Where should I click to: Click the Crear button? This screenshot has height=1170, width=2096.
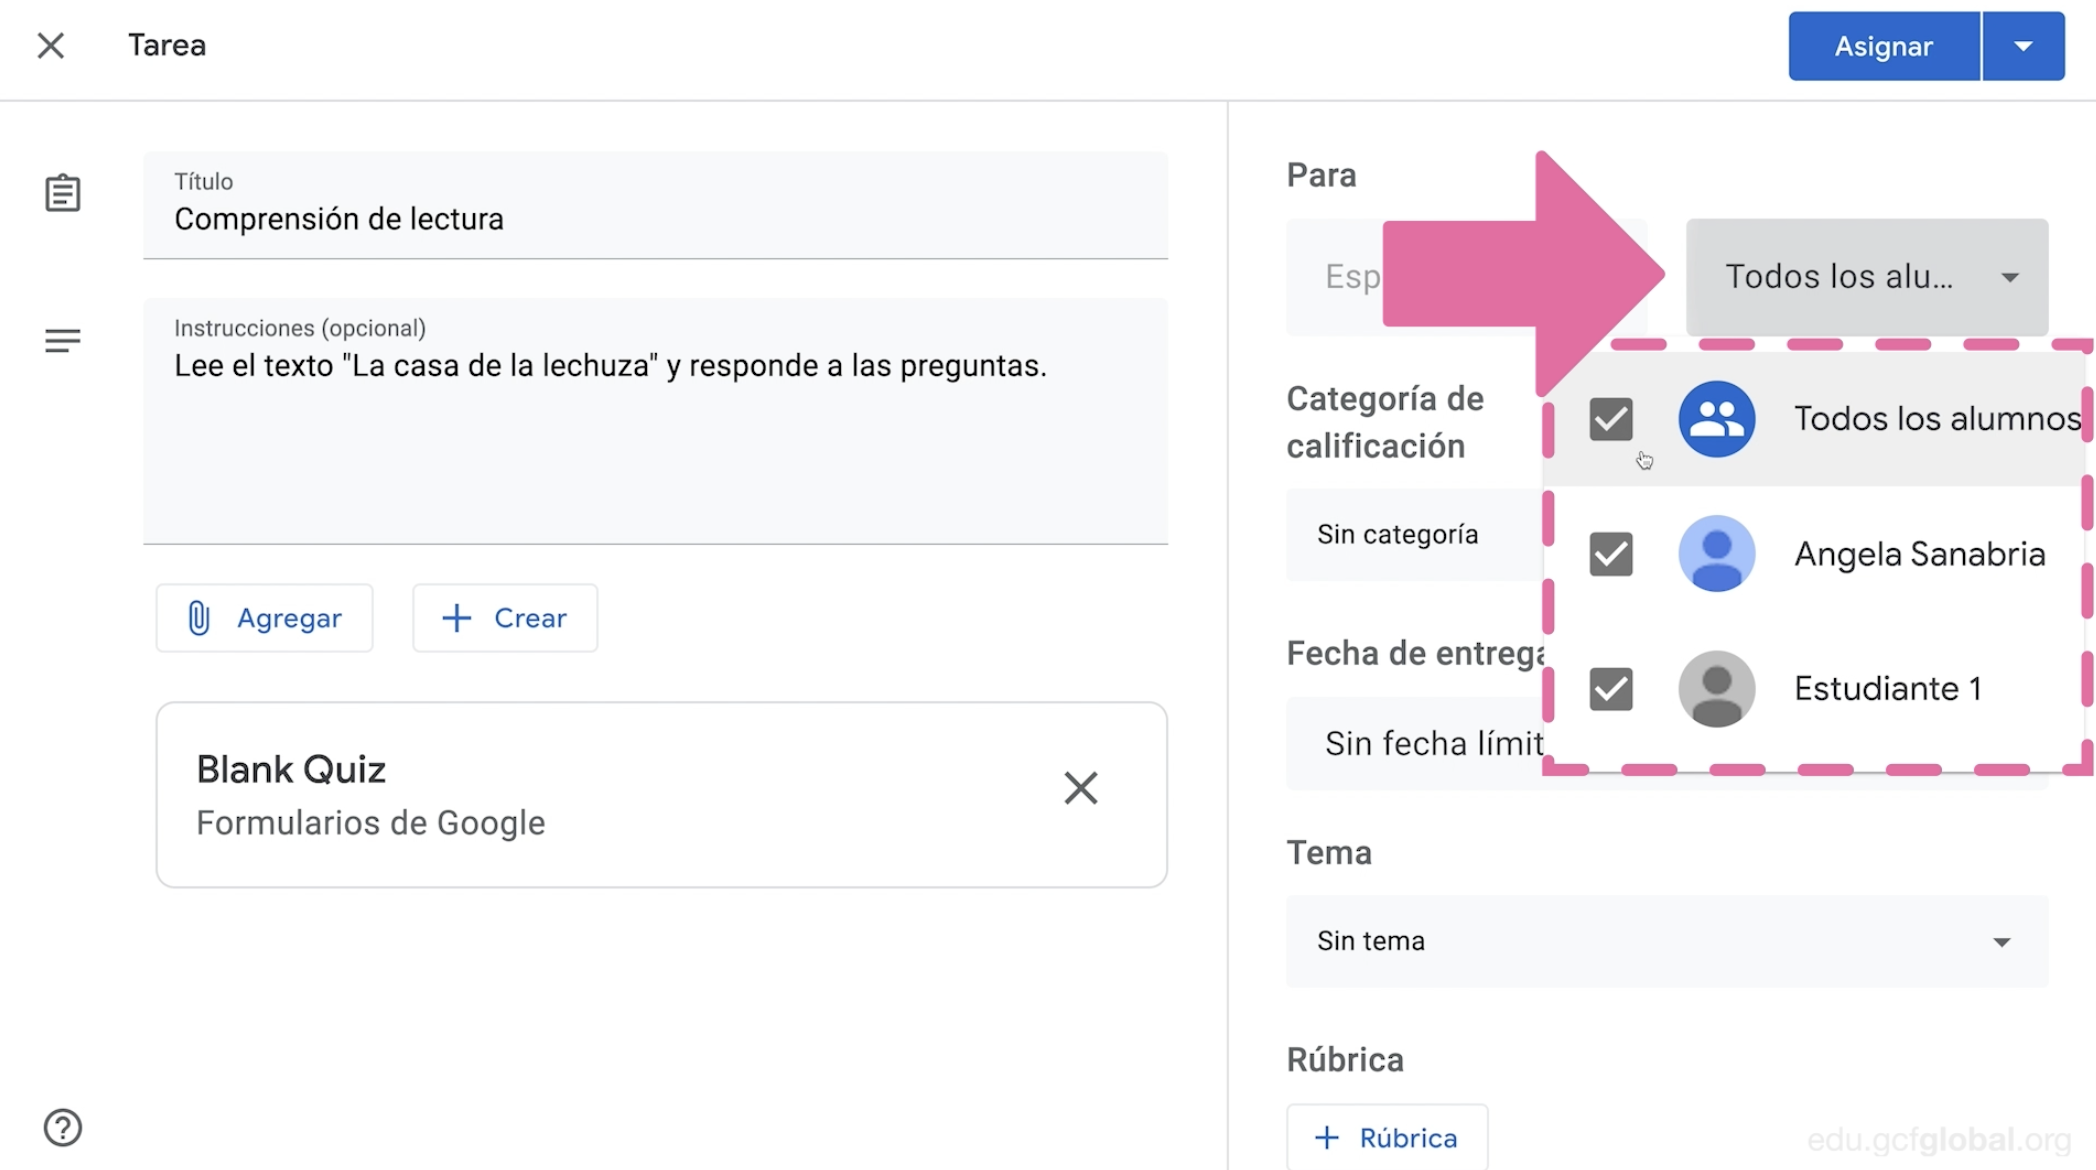(505, 618)
